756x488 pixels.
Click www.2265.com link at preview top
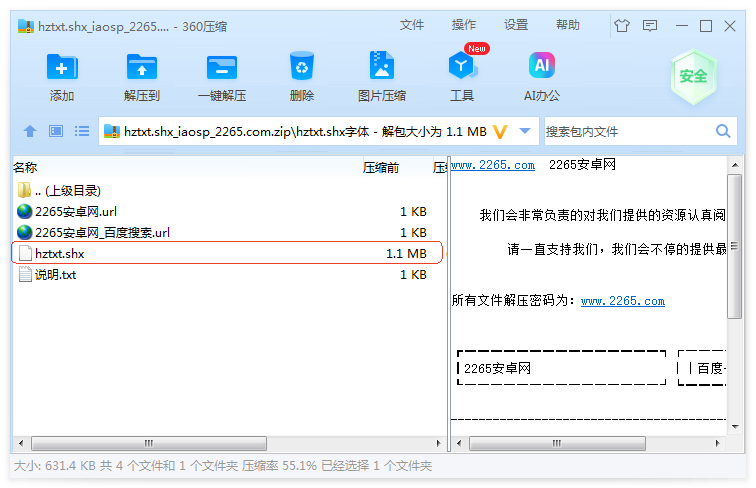[493, 165]
